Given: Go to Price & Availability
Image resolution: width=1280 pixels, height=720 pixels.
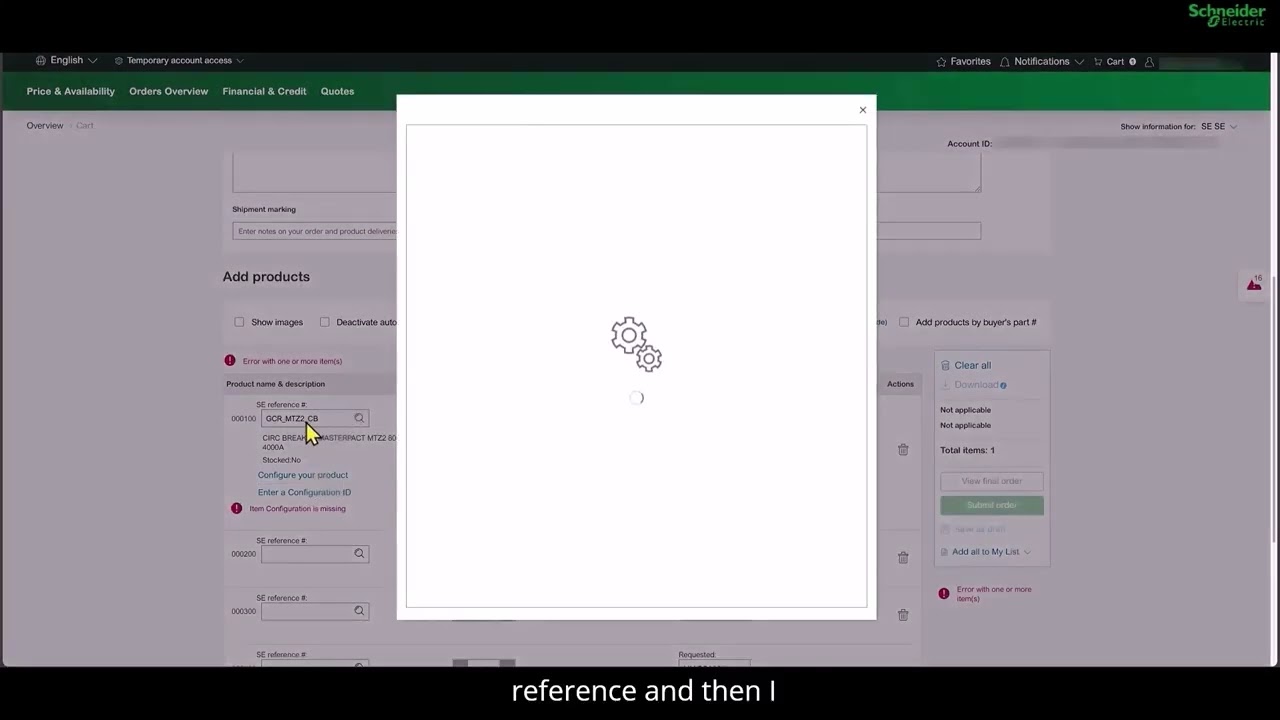Looking at the screenshot, I should (71, 91).
